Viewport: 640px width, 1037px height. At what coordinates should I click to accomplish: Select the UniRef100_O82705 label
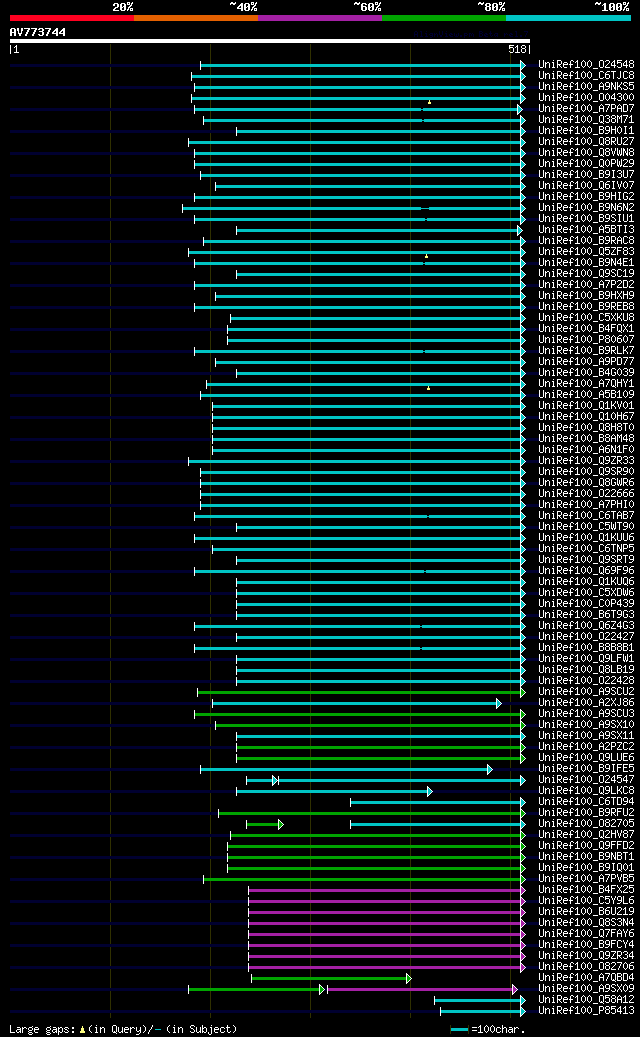(x=586, y=824)
